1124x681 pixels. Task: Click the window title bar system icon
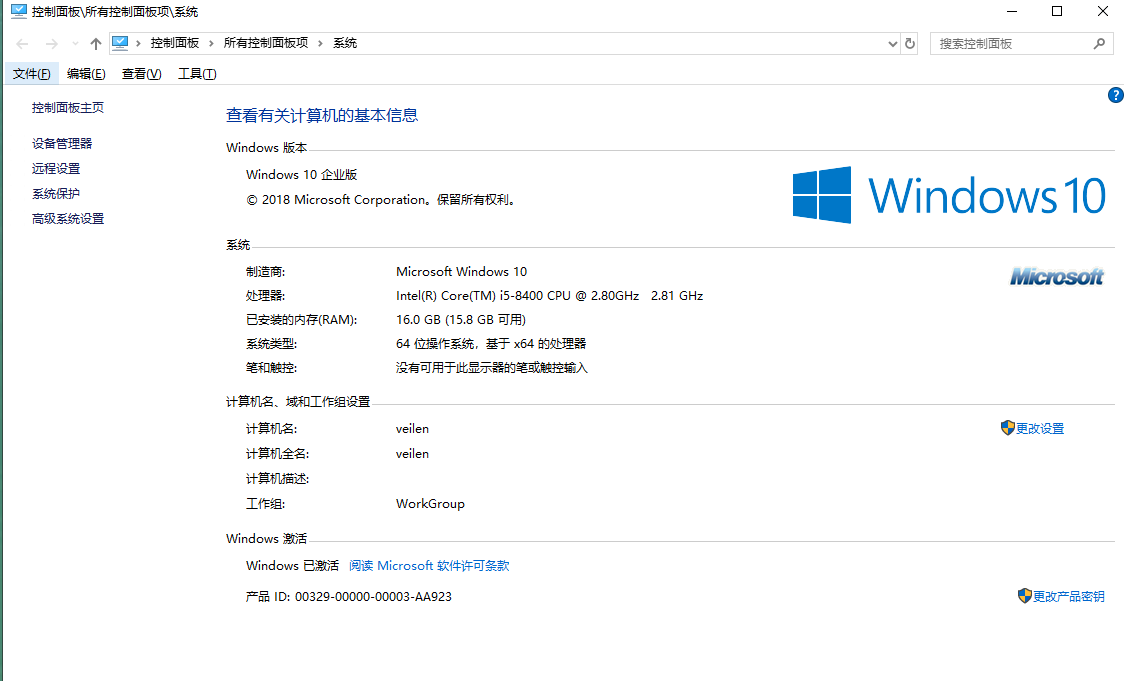coord(19,11)
